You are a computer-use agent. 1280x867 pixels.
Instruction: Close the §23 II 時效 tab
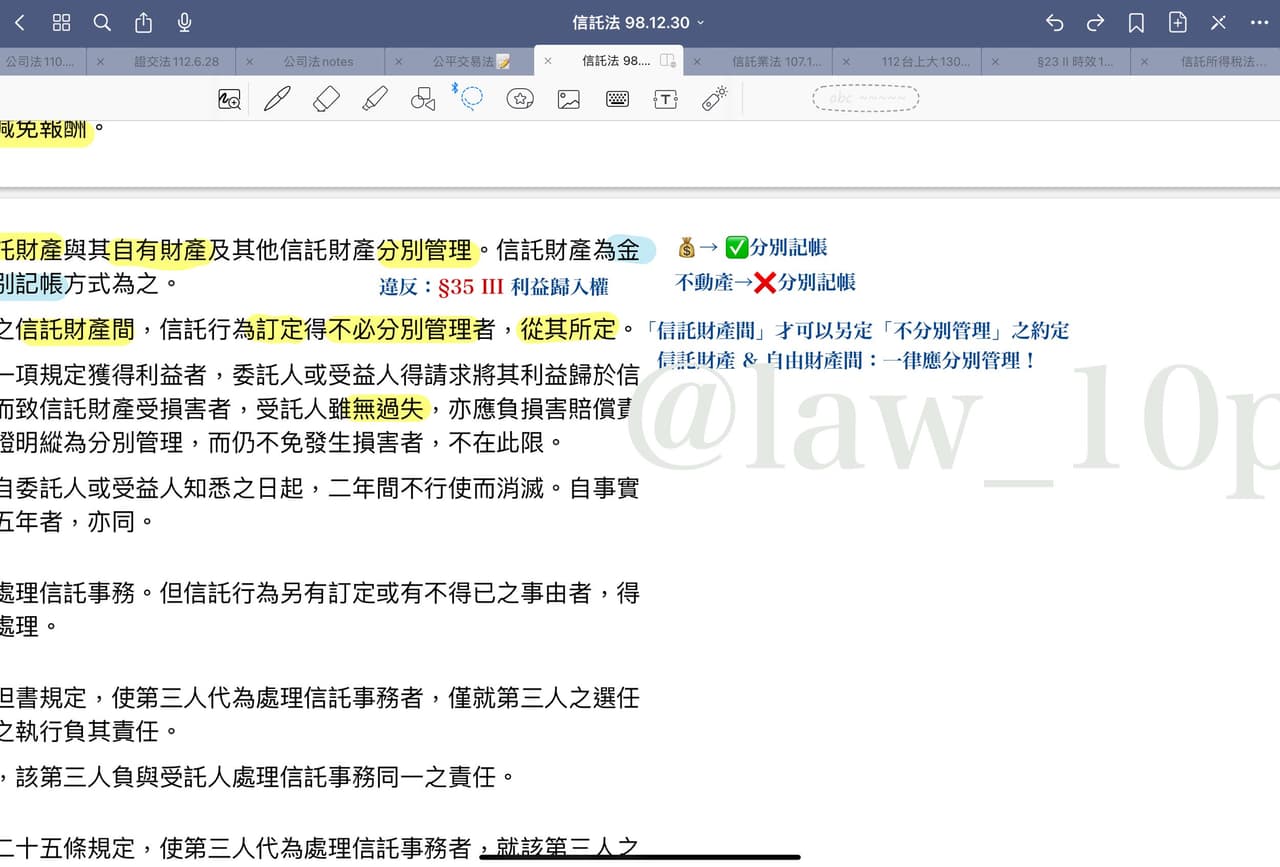[995, 61]
